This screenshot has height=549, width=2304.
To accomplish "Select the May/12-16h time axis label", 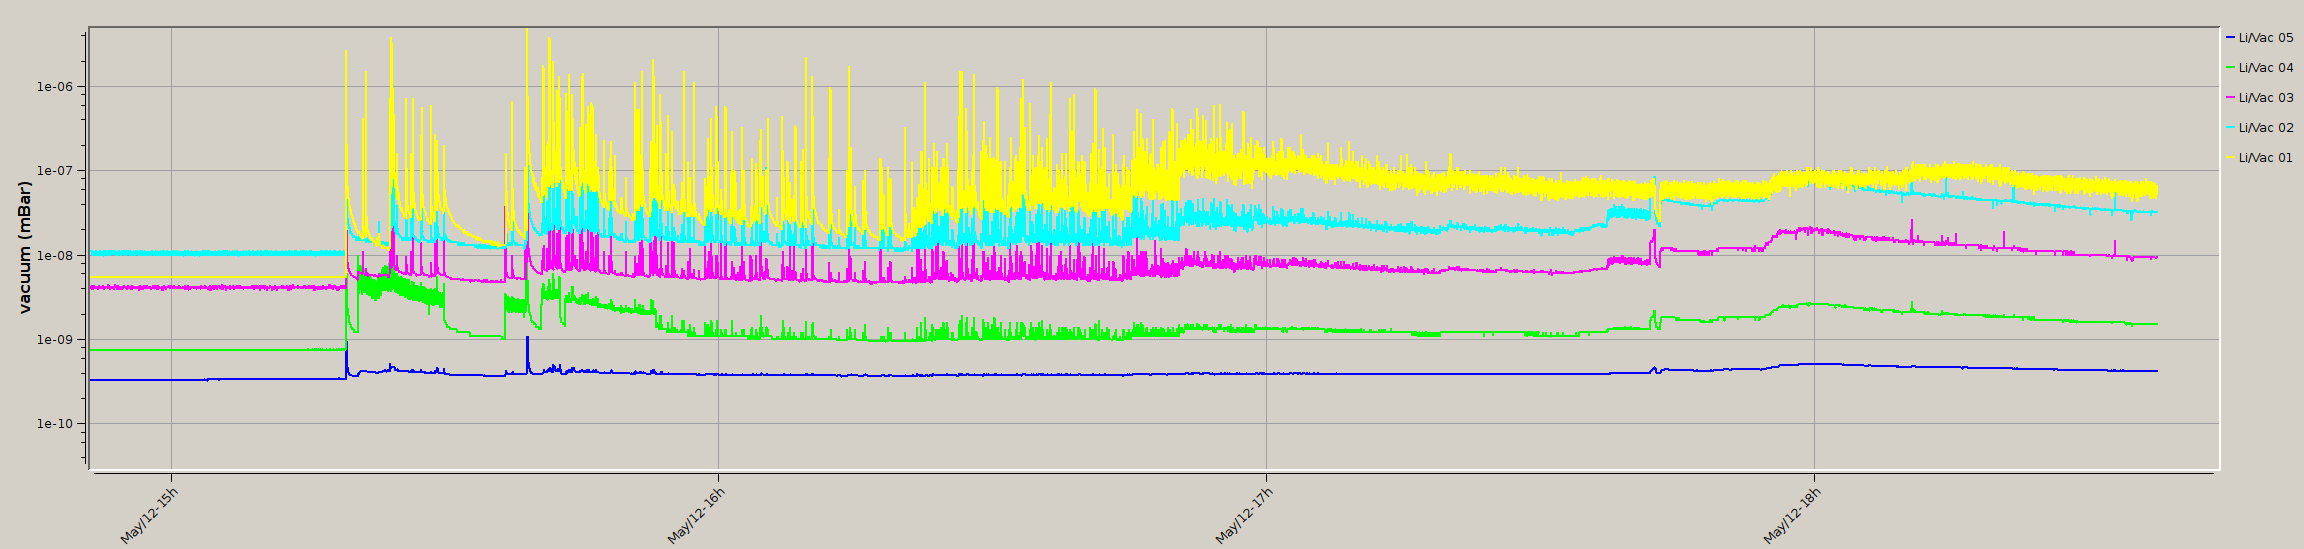I will click(696, 516).
